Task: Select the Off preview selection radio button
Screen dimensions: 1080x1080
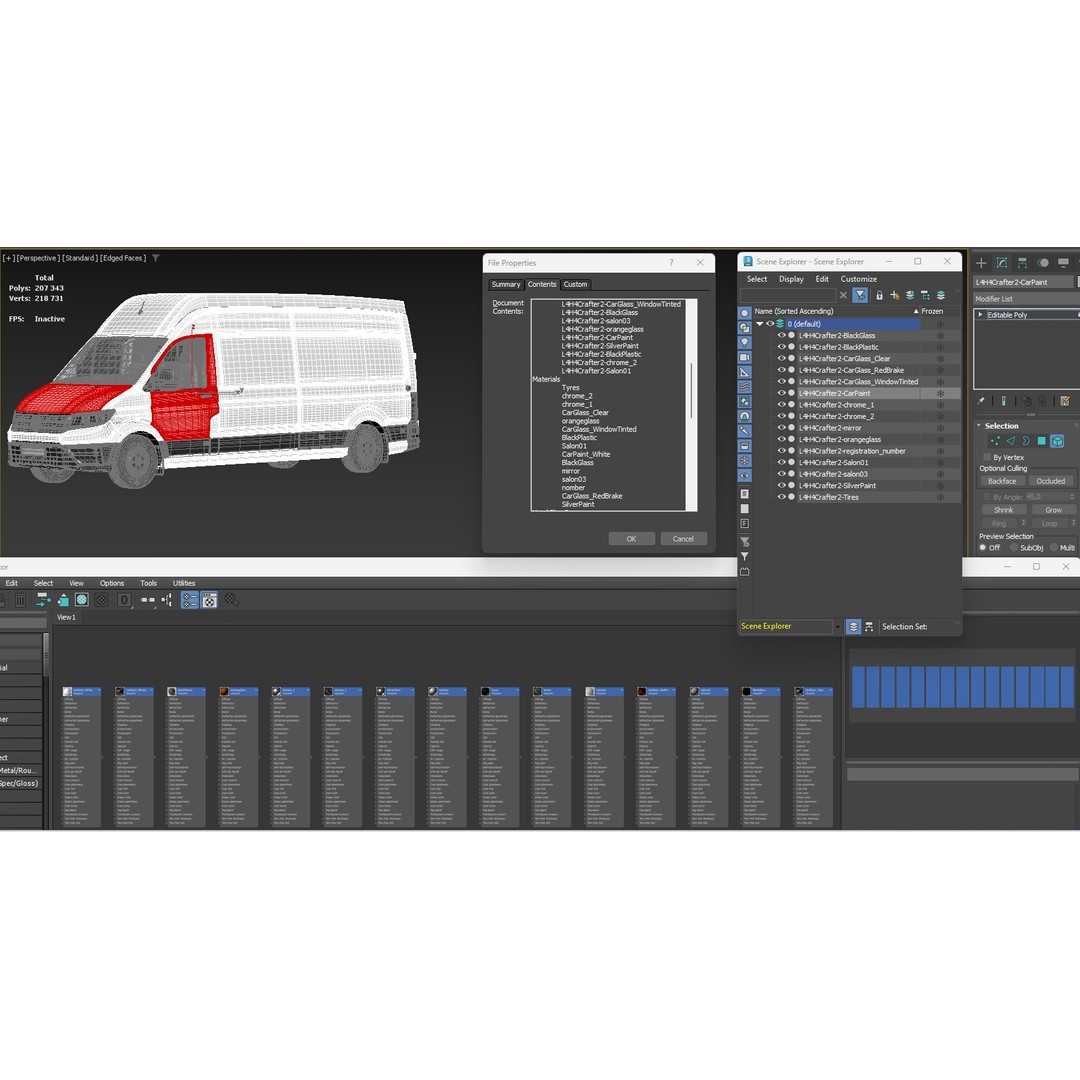Action: pyautogui.click(x=983, y=548)
